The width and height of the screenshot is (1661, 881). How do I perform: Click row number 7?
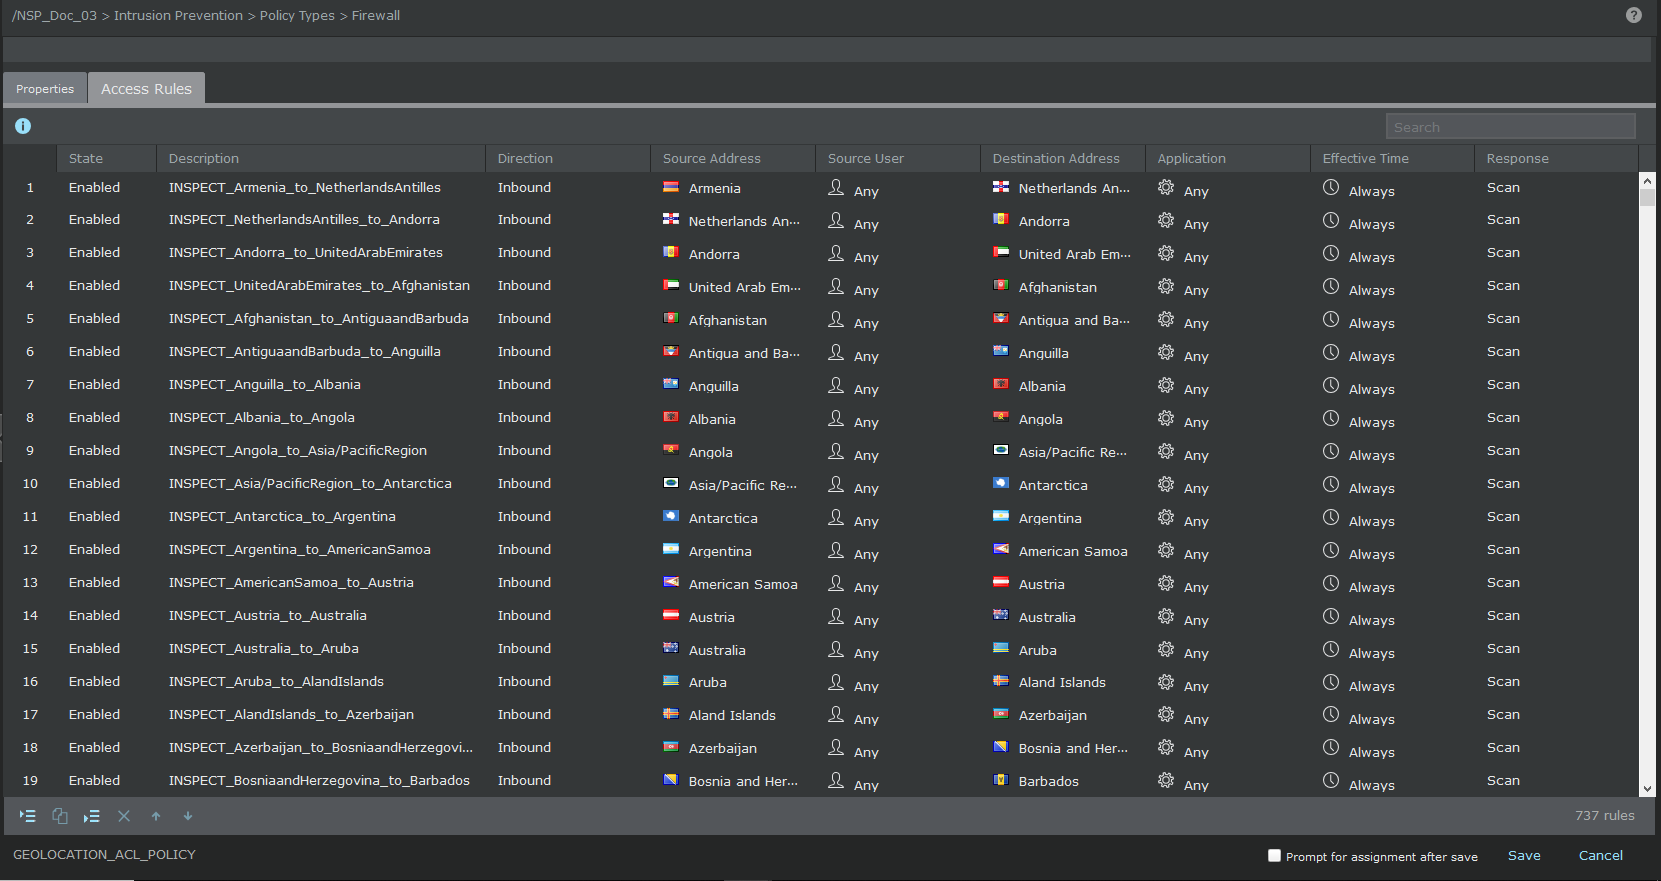tap(30, 385)
